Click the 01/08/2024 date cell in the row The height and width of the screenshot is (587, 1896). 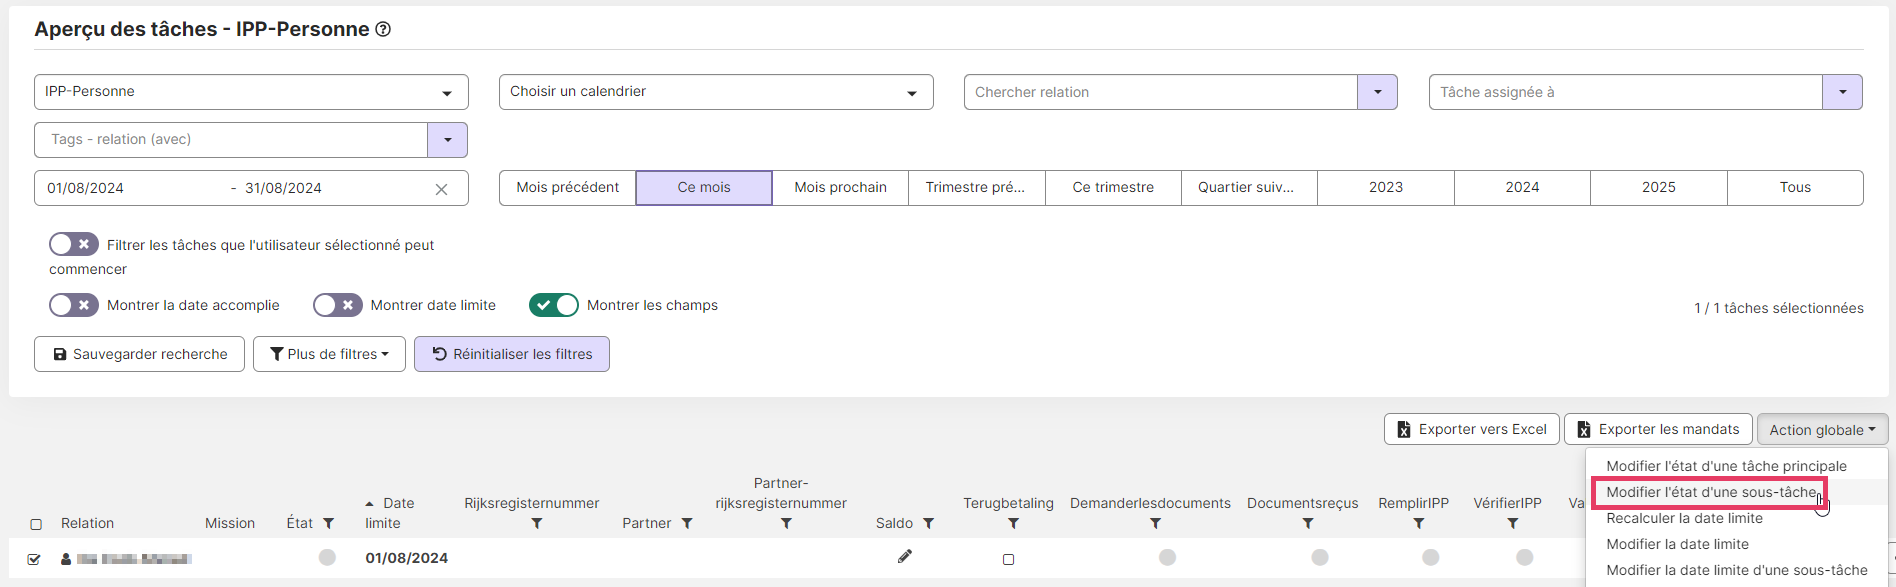[x=406, y=558]
